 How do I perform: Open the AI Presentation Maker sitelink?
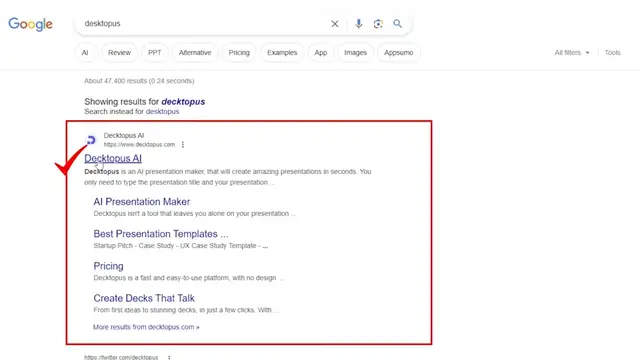[142, 202]
